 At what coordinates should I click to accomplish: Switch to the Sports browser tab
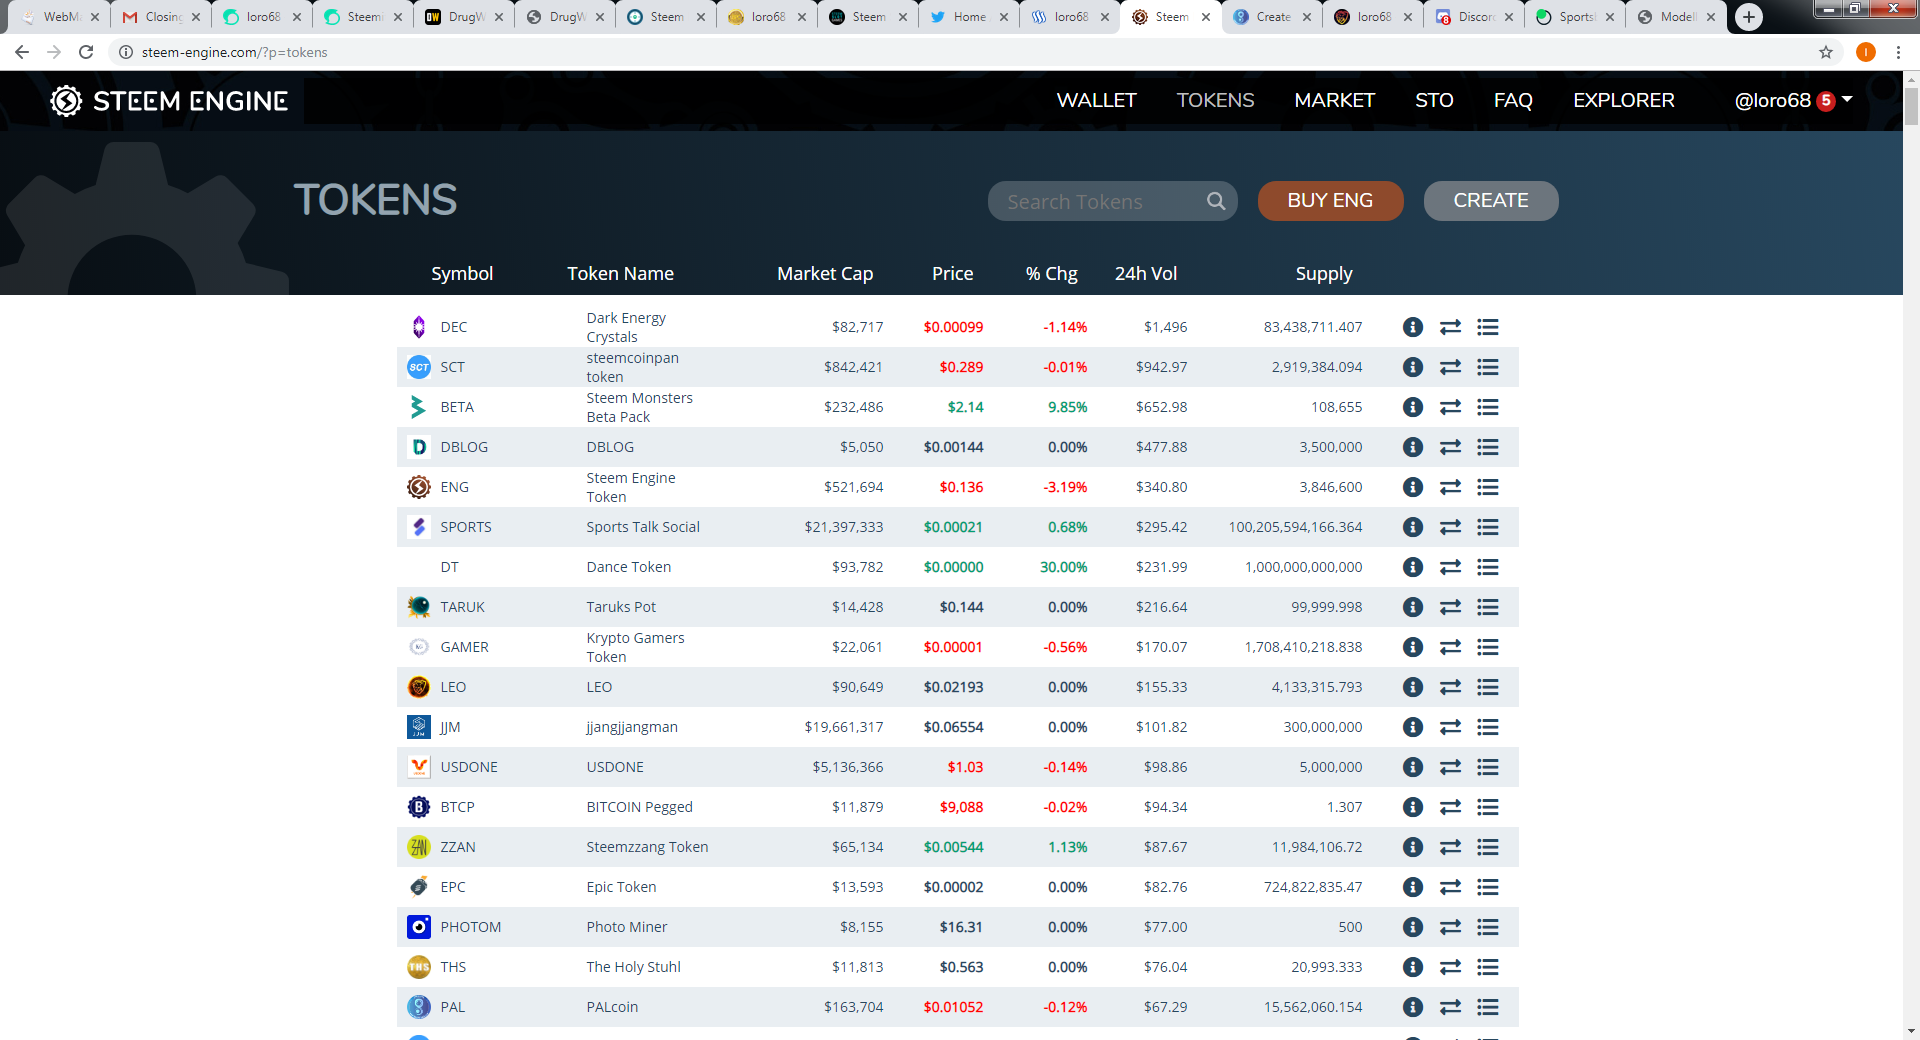coord(1575,17)
